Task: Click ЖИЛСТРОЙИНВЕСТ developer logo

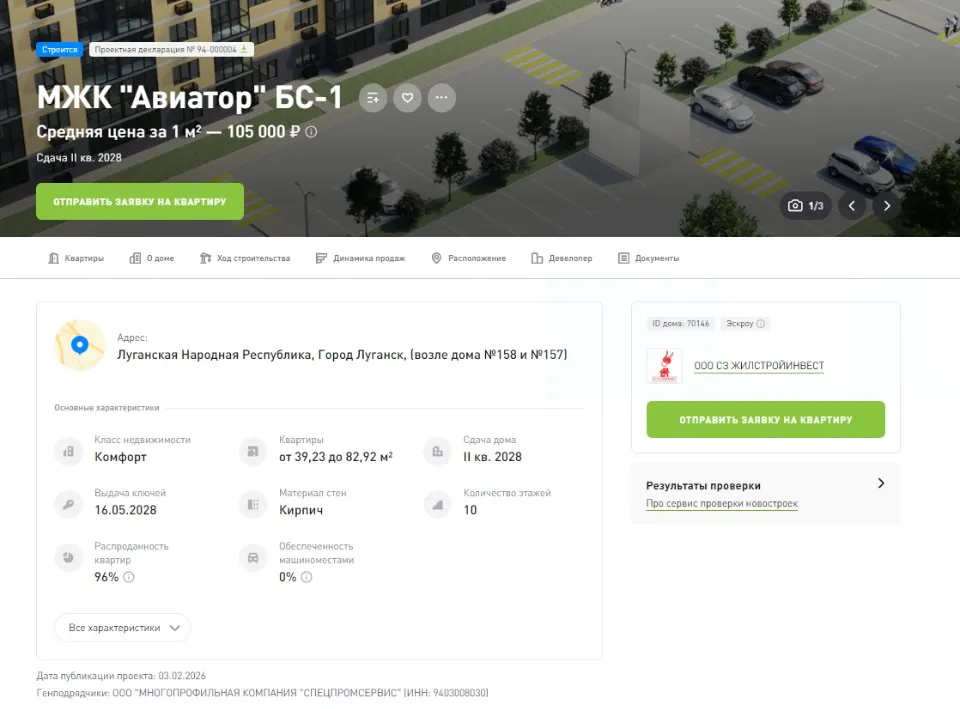Action: pyautogui.click(x=664, y=366)
